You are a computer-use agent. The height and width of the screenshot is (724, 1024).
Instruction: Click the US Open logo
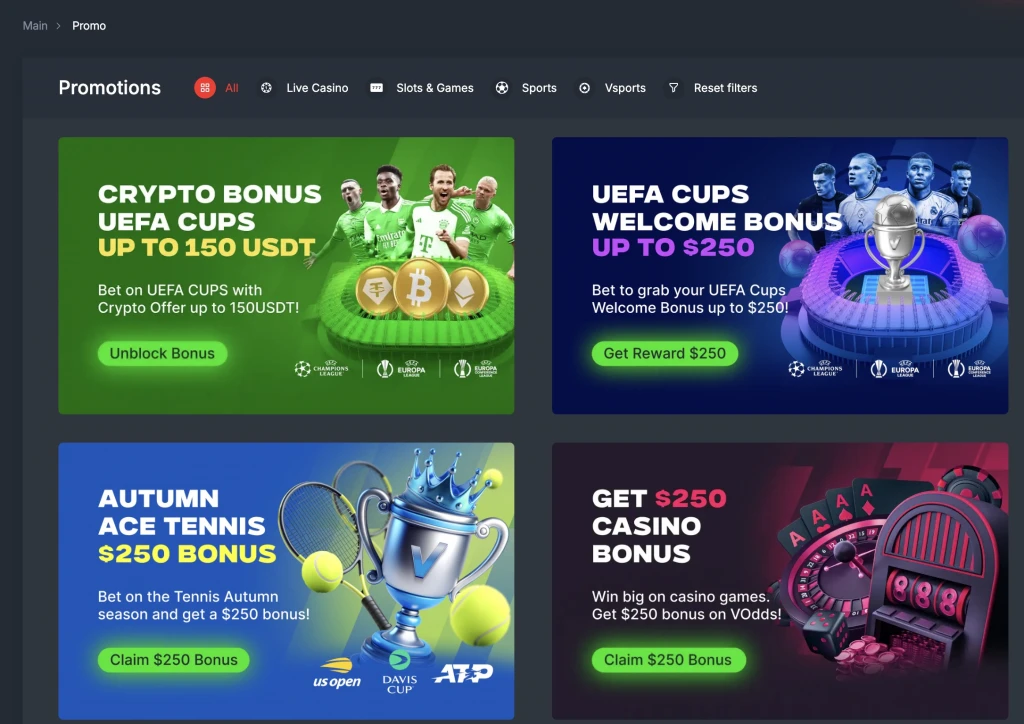[x=337, y=674]
